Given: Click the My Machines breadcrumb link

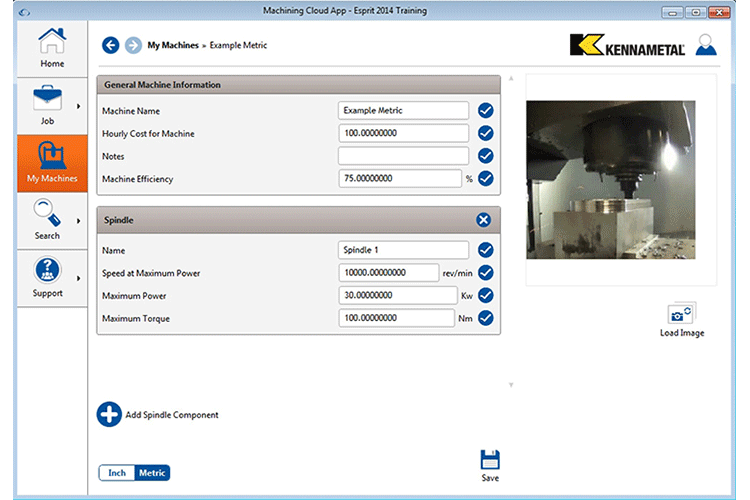Looking at the screenshot, I should (173, 45).
